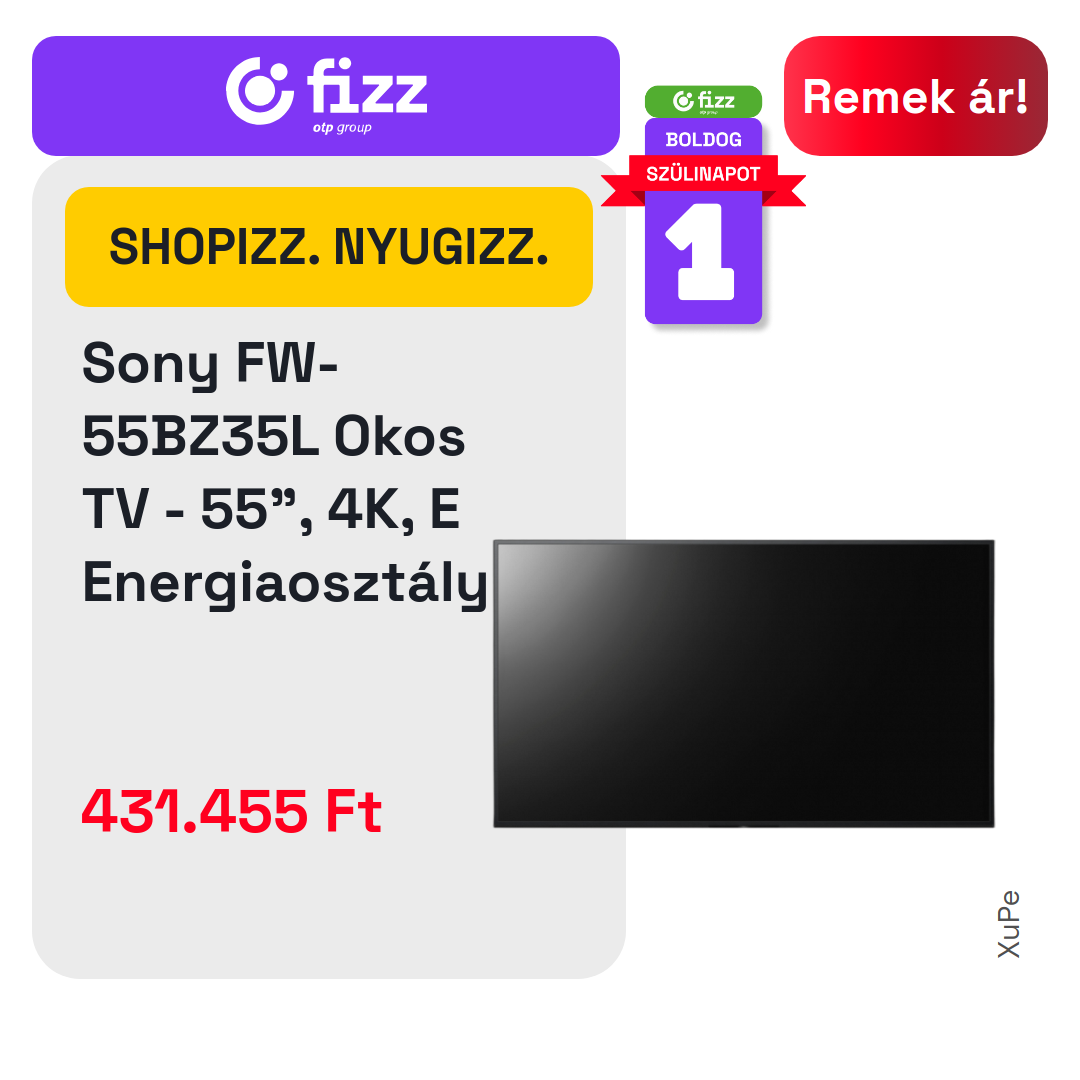The image size is (1080, 1080).
Task: Click the otp group subtitle text
Action: pos(342,128)
